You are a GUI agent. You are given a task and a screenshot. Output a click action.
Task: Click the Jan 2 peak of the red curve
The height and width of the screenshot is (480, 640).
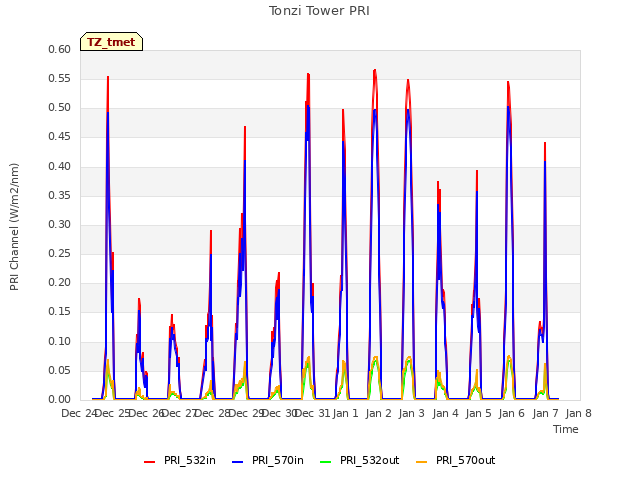[x=375, y=70]
